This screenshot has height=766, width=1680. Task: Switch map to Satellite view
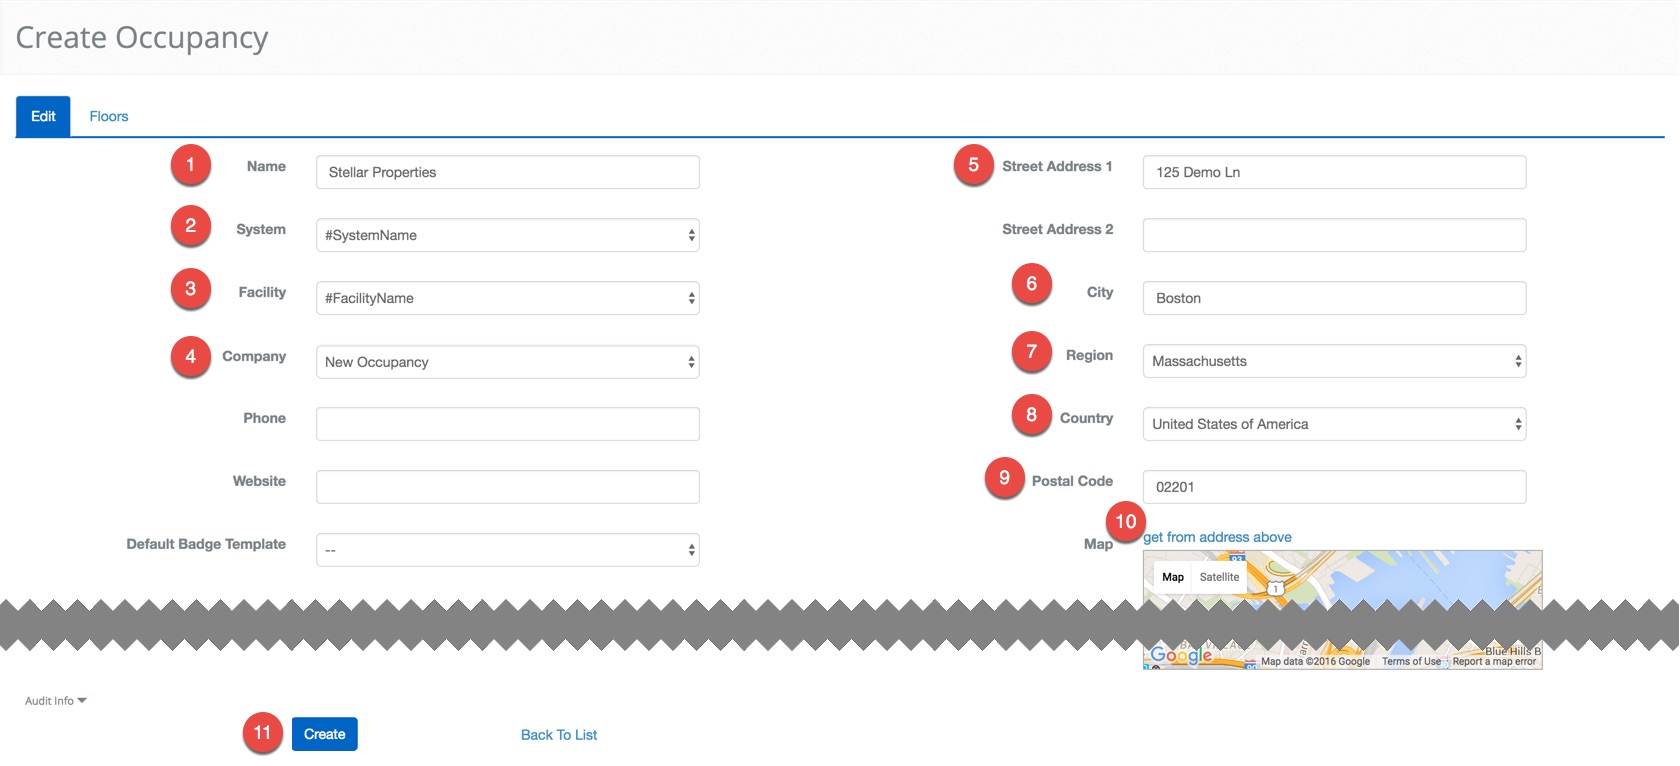pyautogui.click(x=1219, y=577)
